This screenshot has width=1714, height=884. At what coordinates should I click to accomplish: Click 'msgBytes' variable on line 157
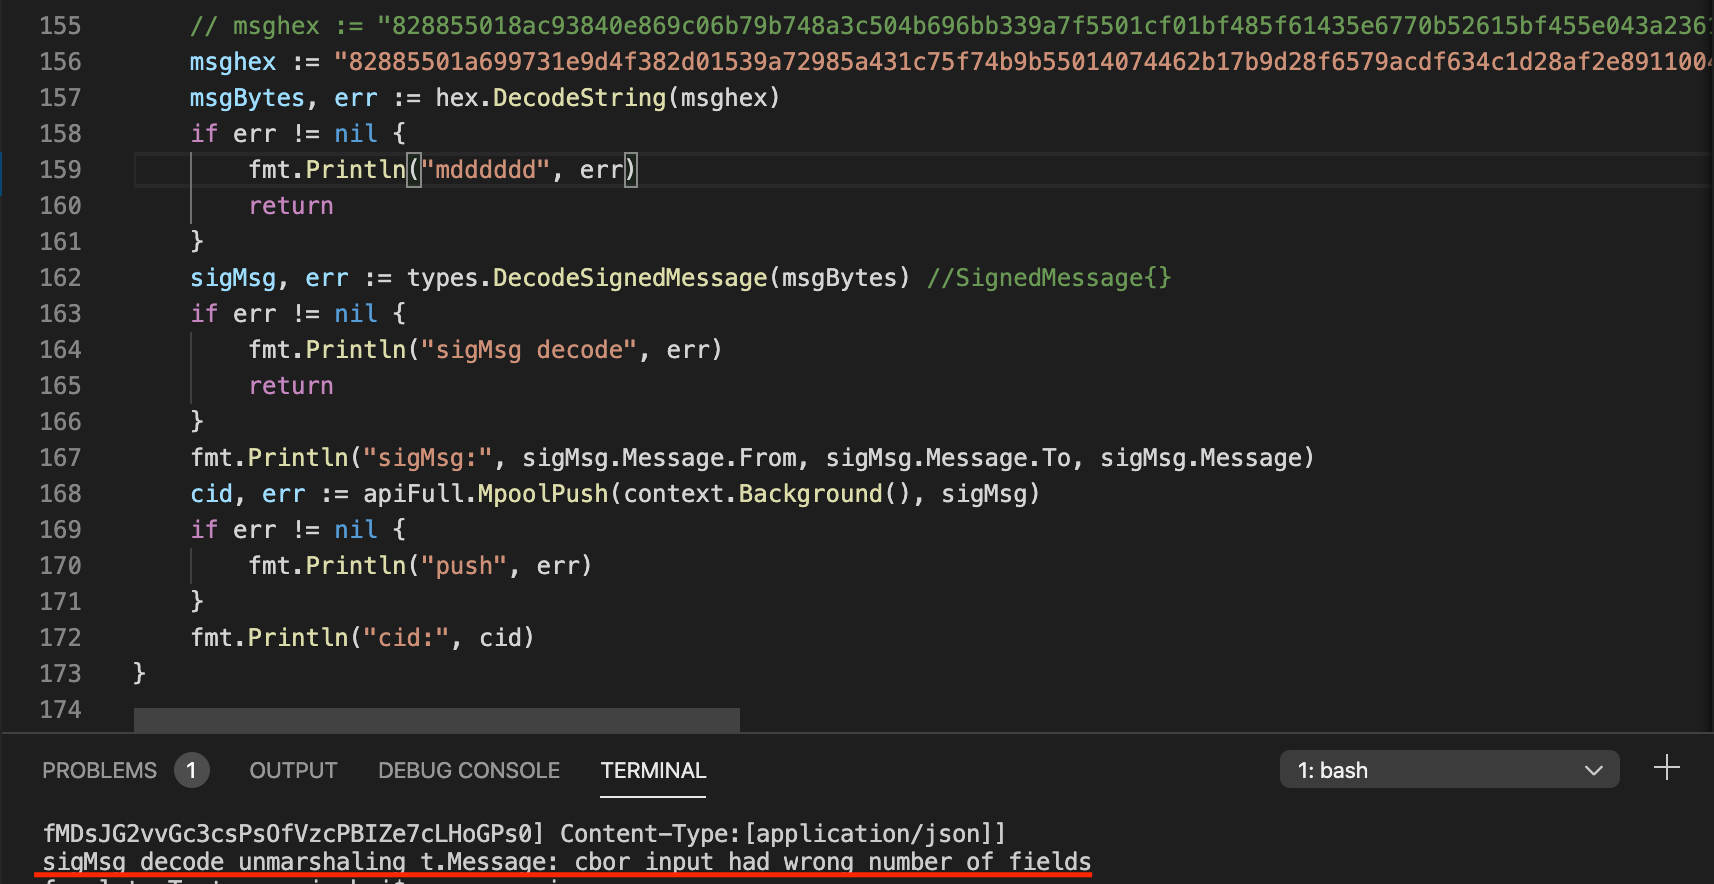[247, 98]
